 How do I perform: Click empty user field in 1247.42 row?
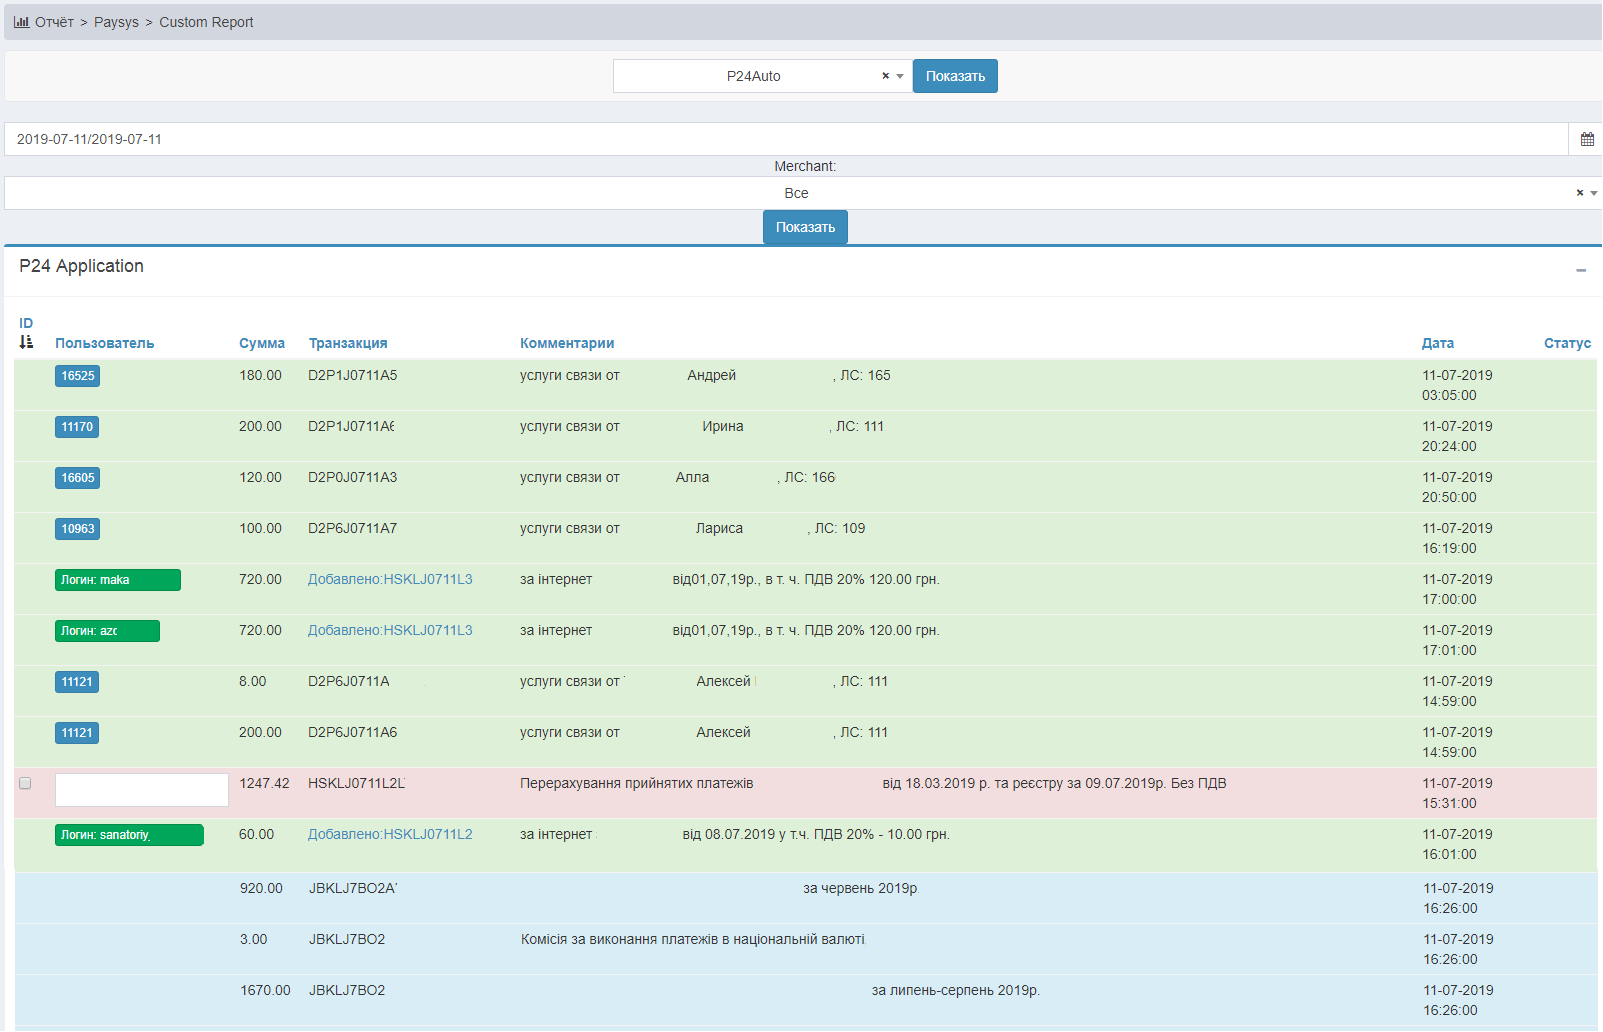pyautogui.click(x=142, y=790)
